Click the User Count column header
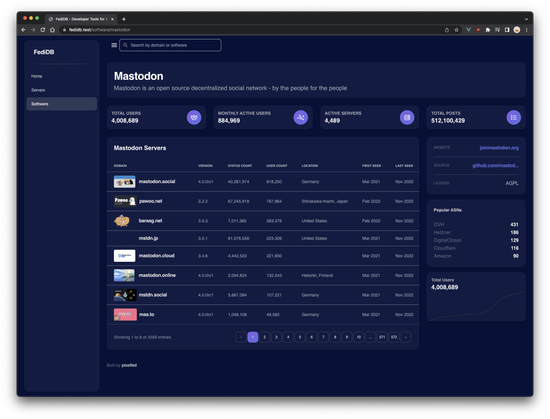This screenshot has width=550, height=419. [x=277, y=165]
